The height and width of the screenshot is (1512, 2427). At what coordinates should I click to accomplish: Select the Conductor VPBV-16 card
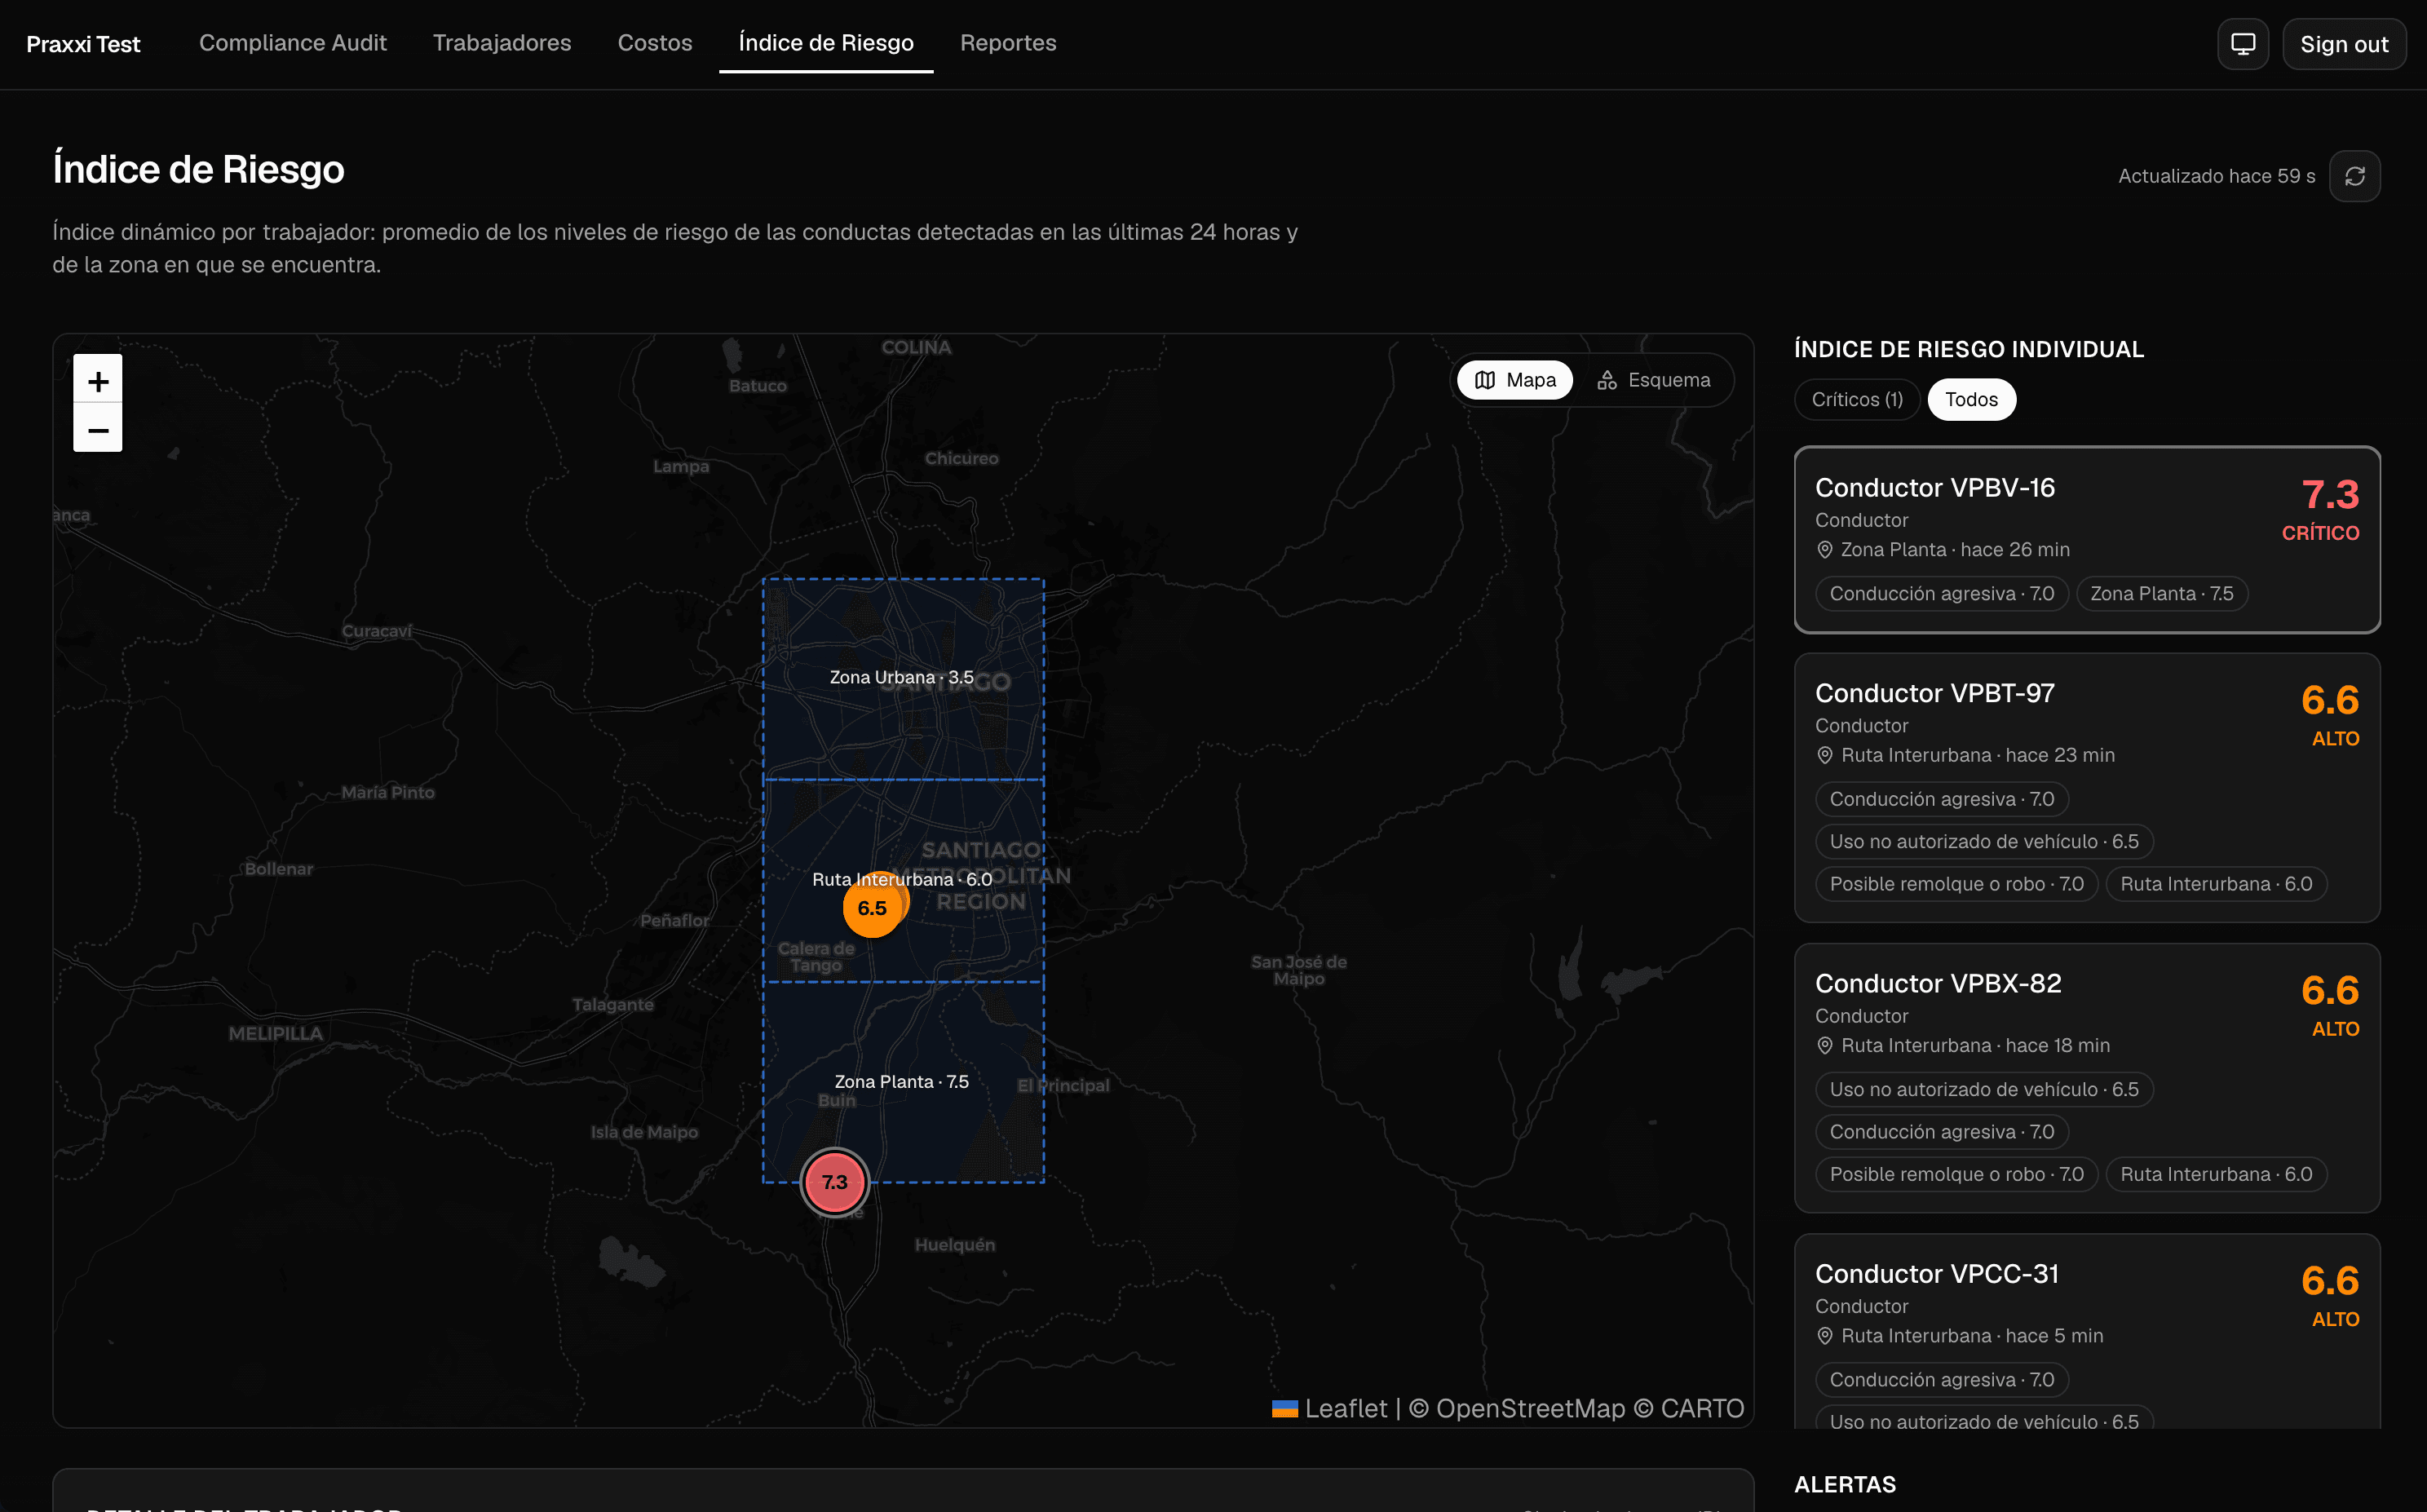2087,540
